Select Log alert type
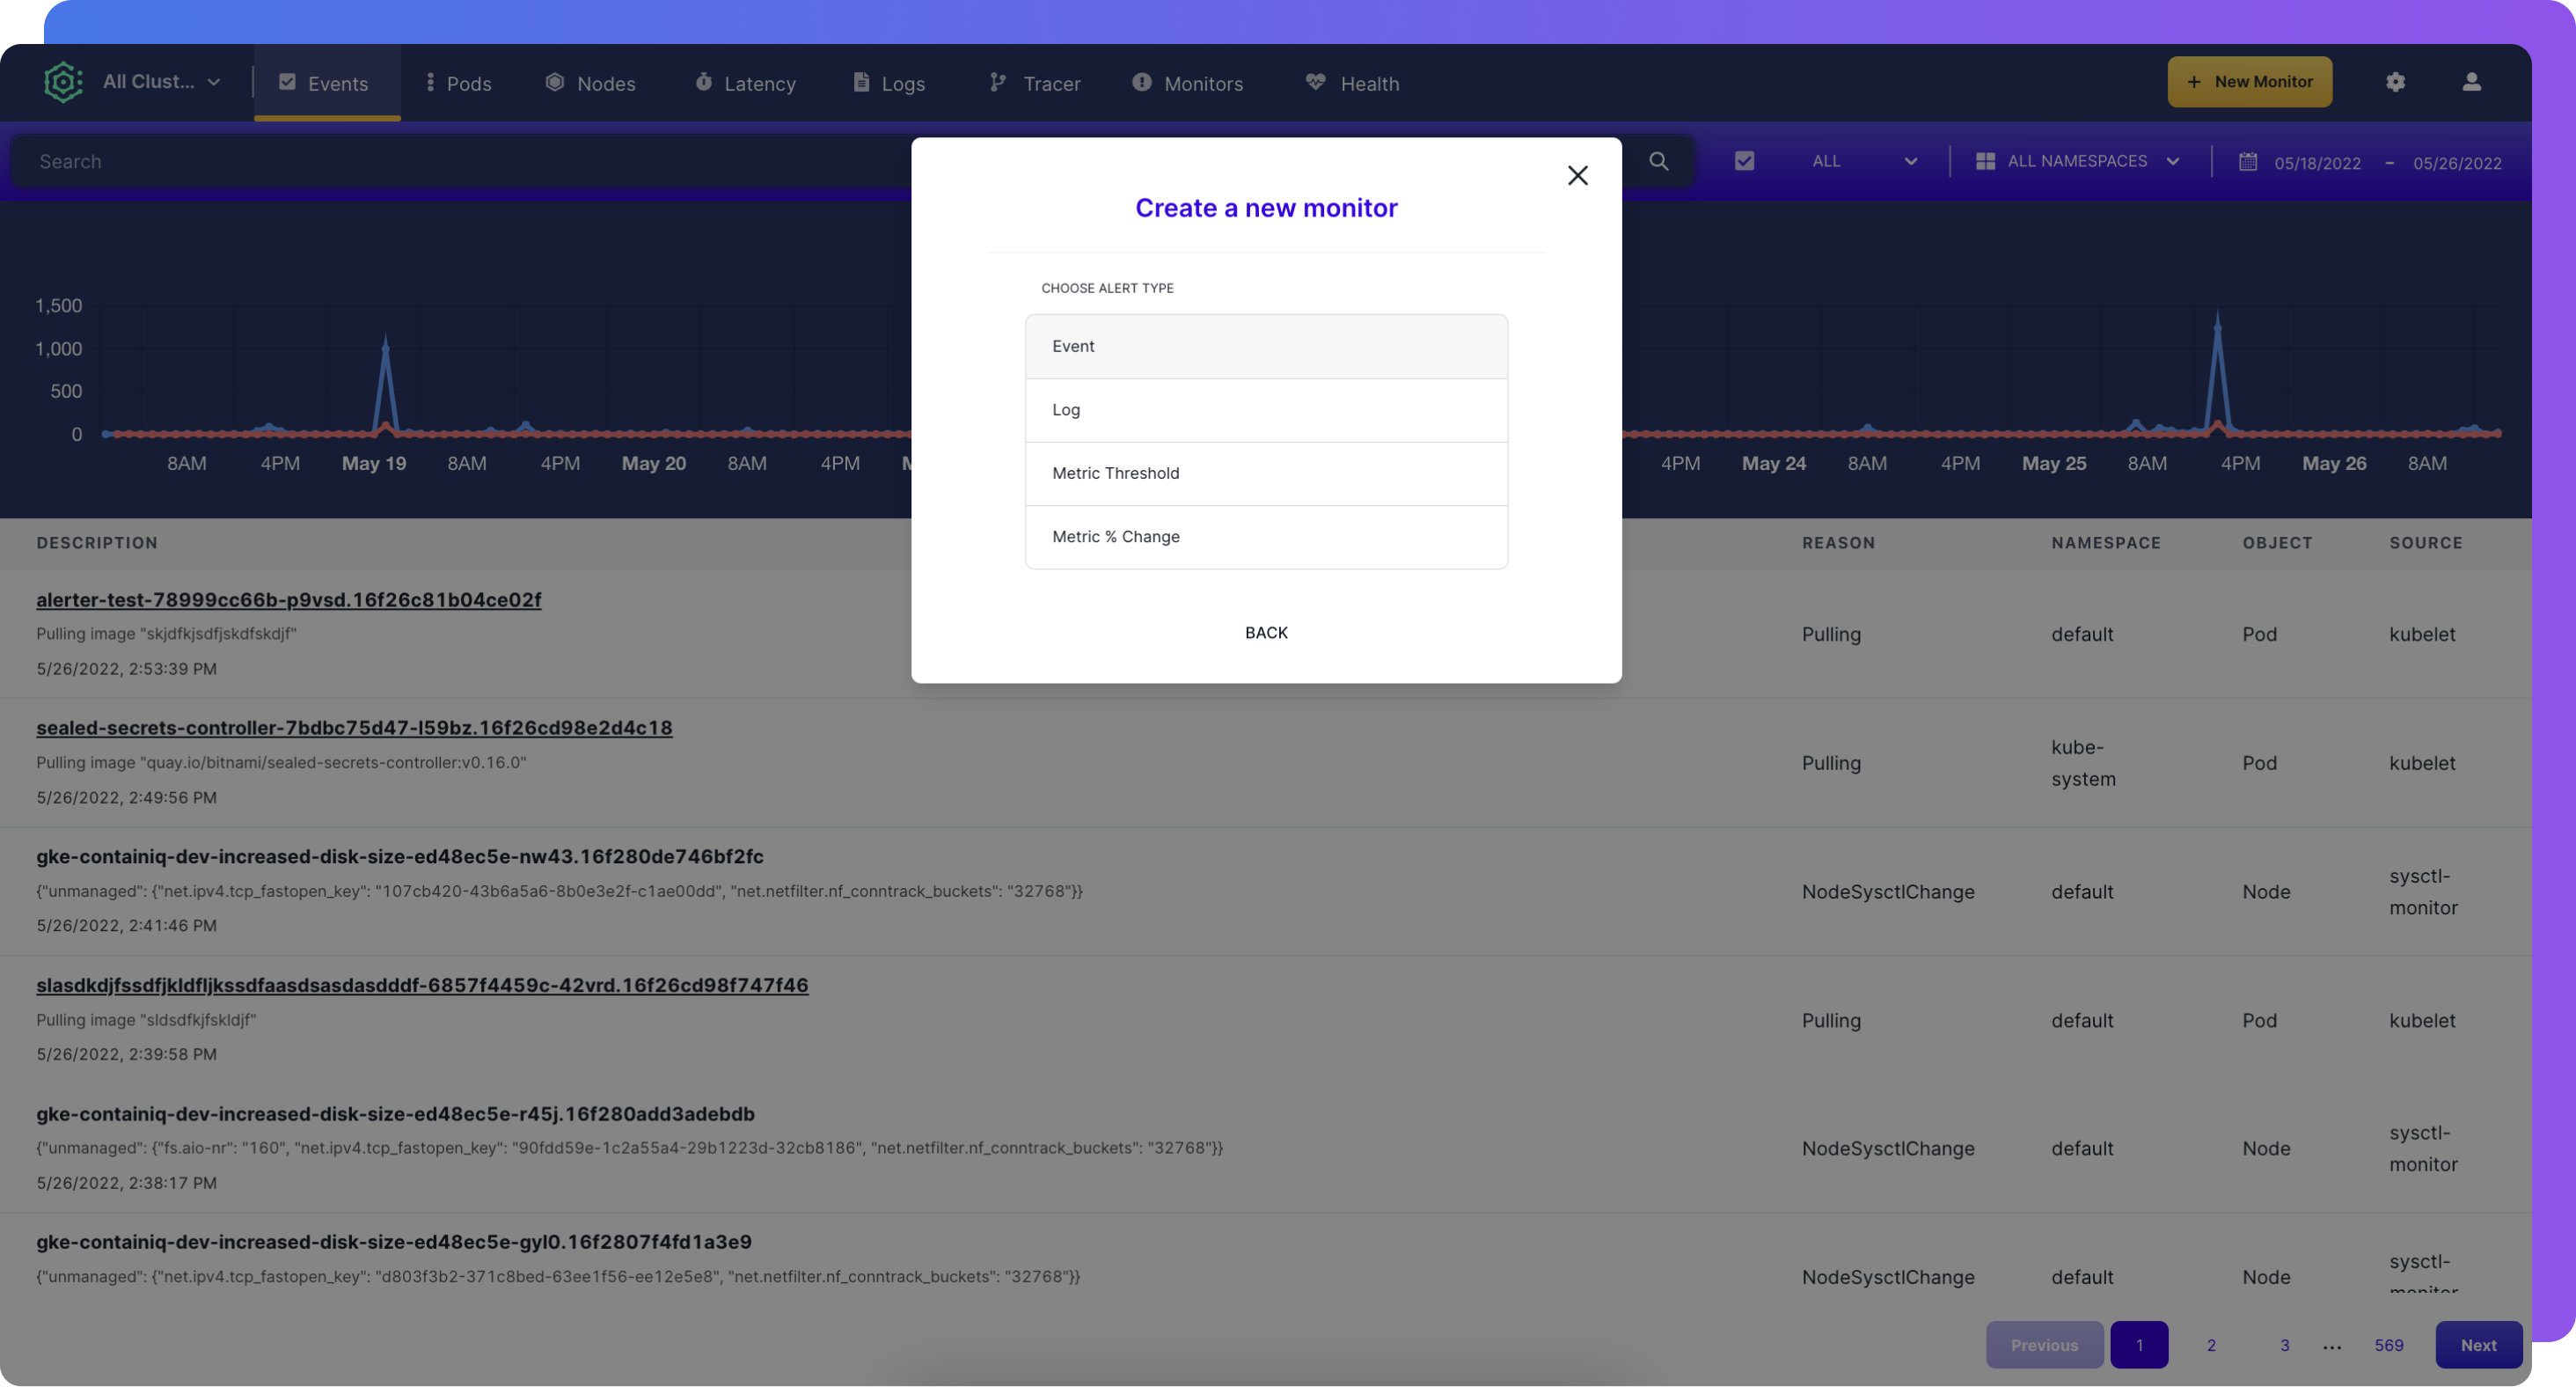The height and width of the screenshot is (1387, 2576). click(x=1266, y=410)
